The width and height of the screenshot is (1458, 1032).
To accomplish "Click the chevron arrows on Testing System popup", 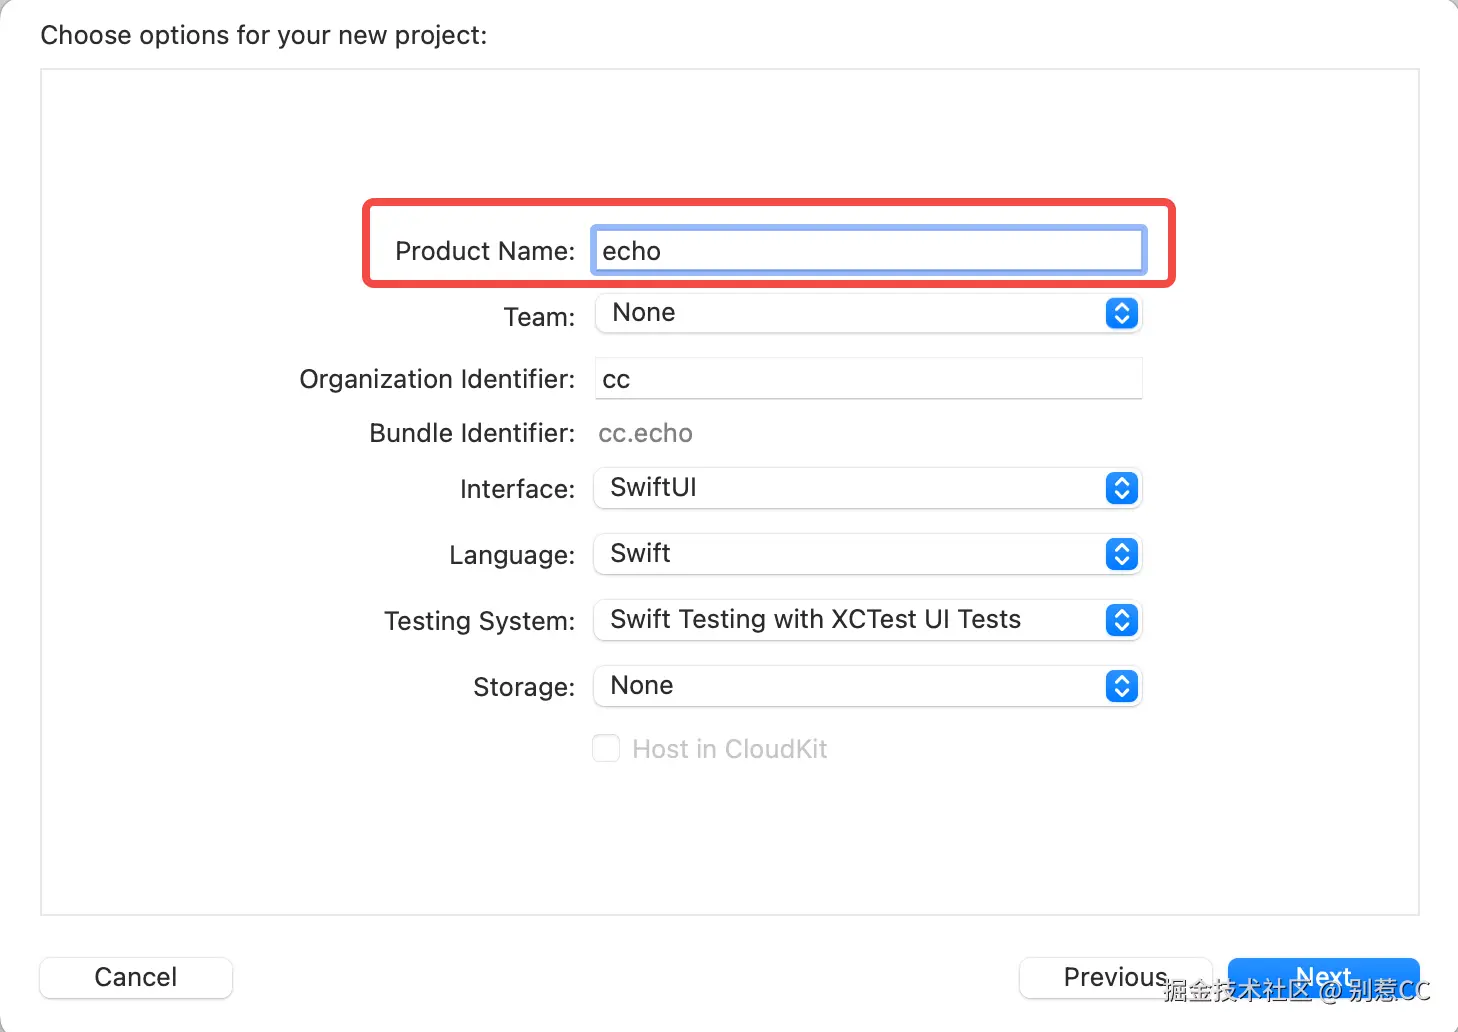I will [1121, 620].
